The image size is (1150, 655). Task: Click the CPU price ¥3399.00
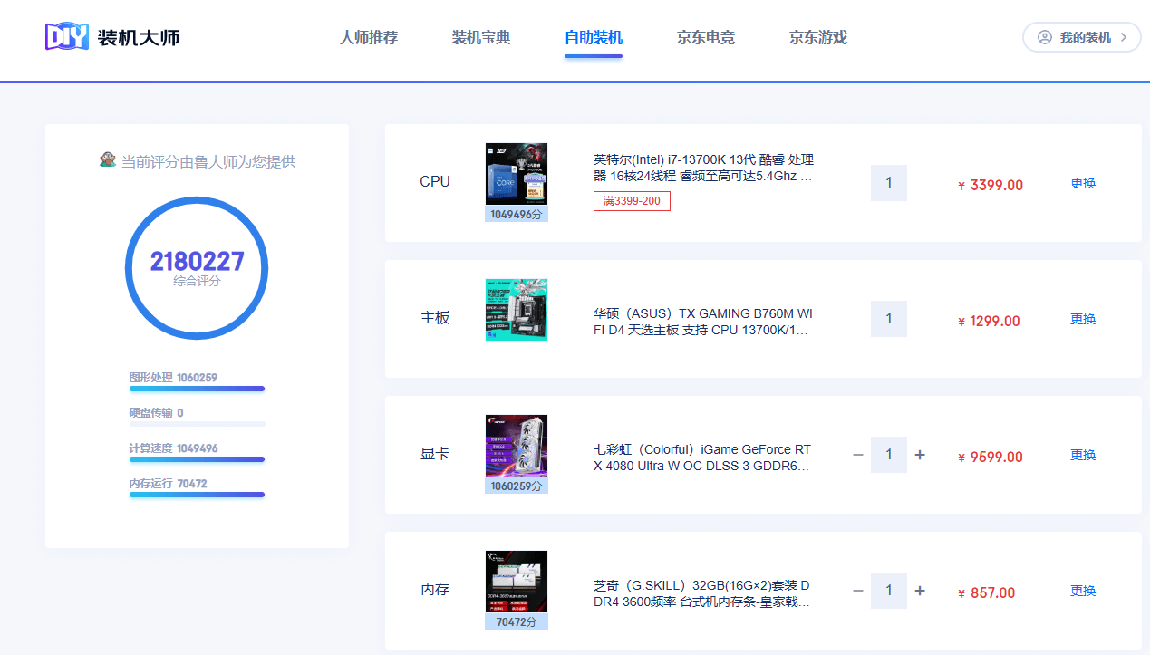[990, 185]
